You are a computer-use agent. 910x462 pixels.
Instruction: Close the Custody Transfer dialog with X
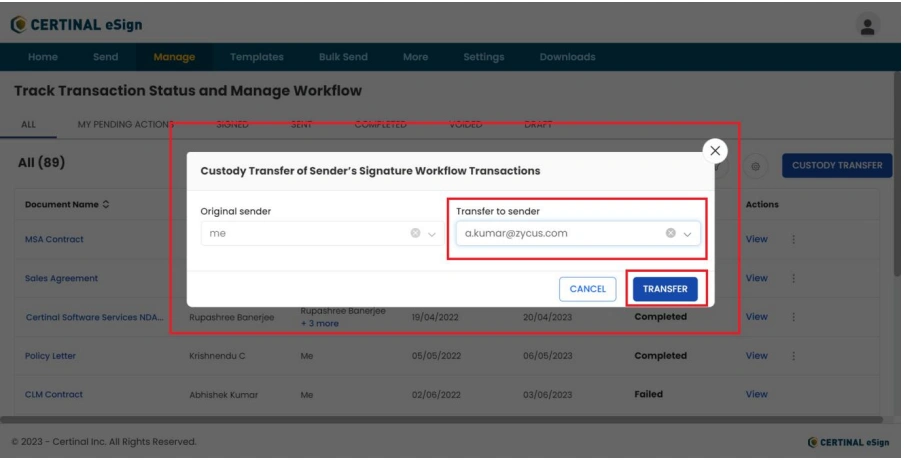click(x=715, y=151)
